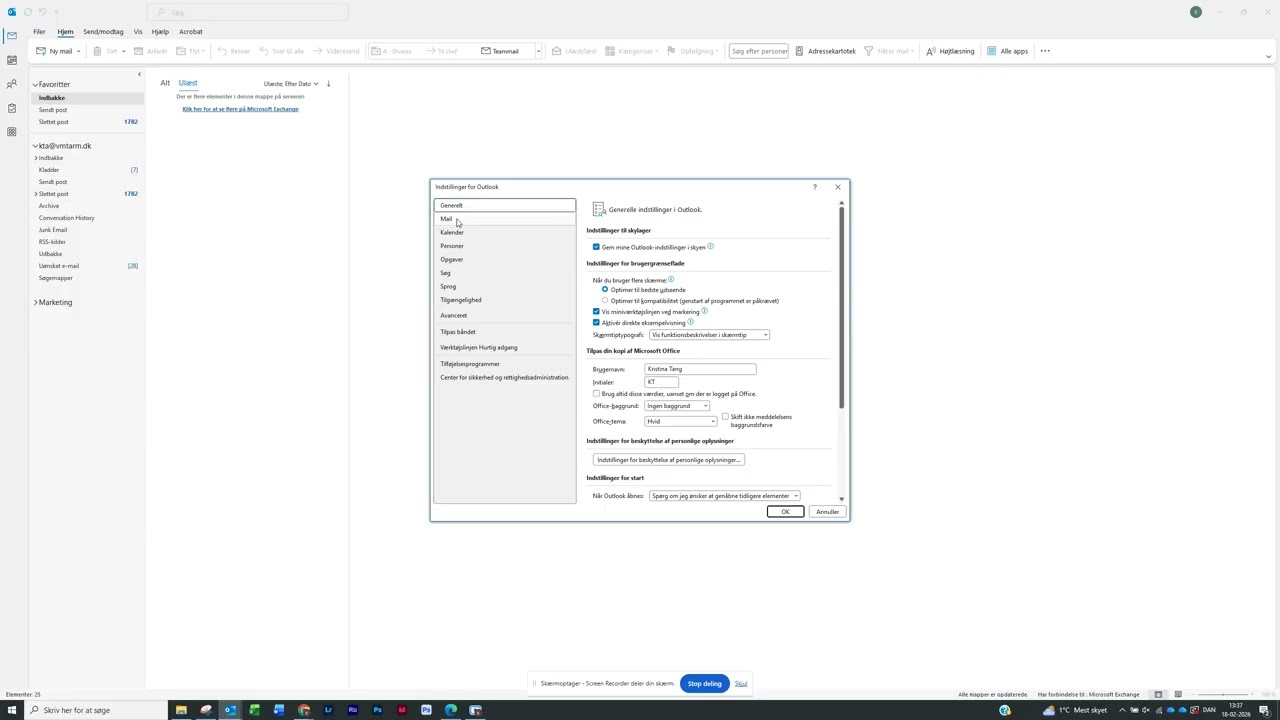
Task: Click the Ny mail envelope button
Action: click(x=54, y=51)
